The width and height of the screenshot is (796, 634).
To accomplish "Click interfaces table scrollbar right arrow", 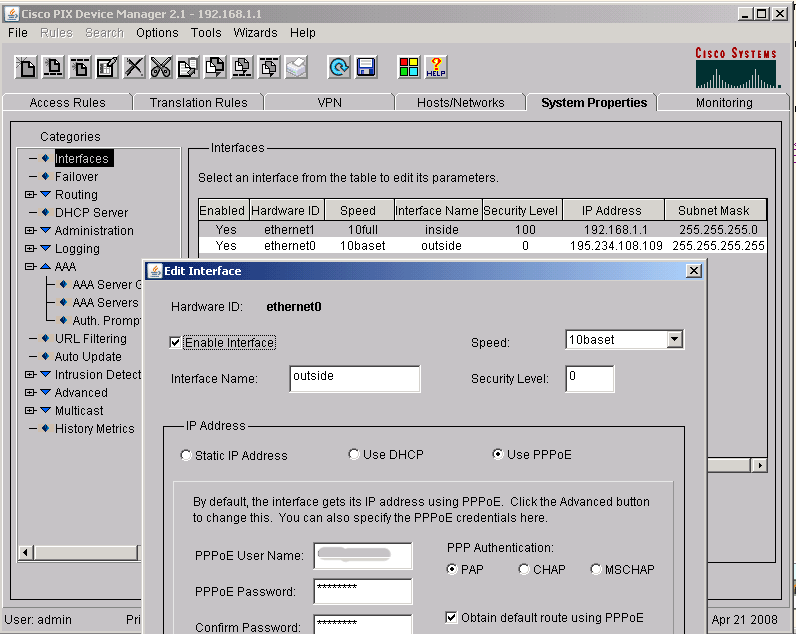I will pyautogui.click(x=759, y=465).
